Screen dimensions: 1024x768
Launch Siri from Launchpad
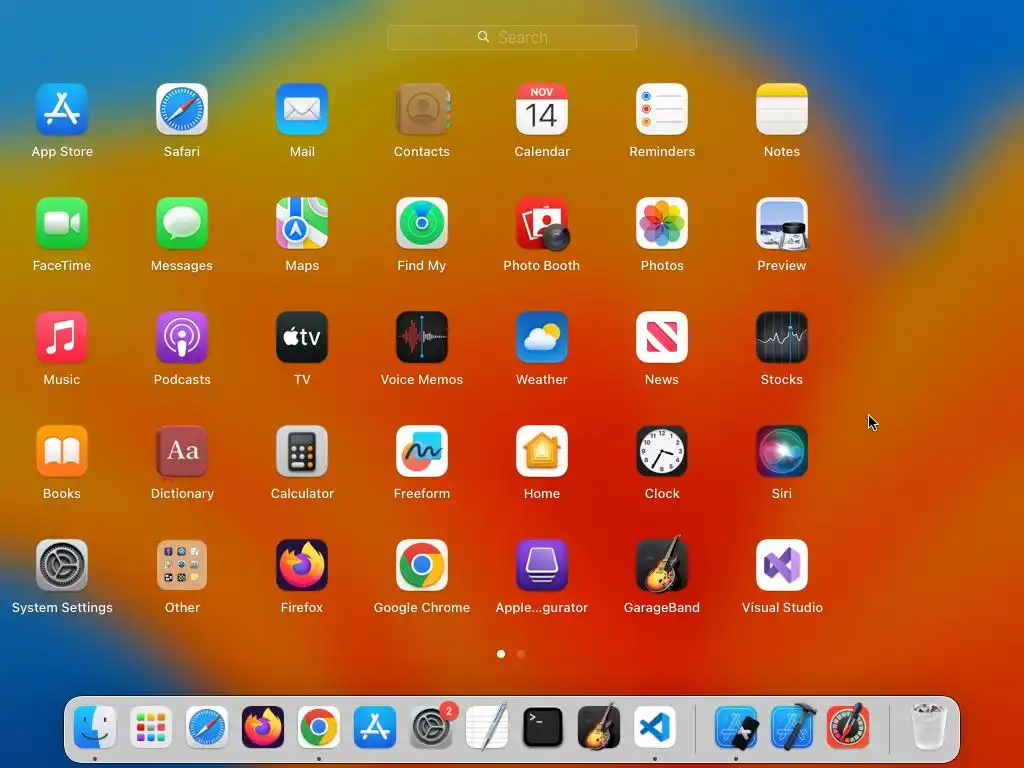pos(782,451)
